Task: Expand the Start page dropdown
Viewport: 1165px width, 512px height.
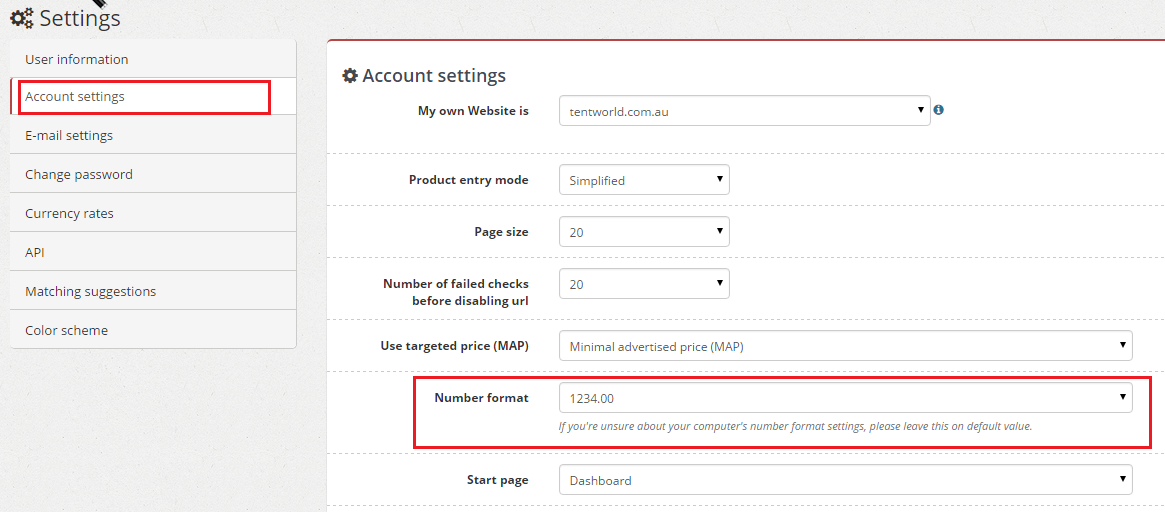Action: click(x=846, y=480)
